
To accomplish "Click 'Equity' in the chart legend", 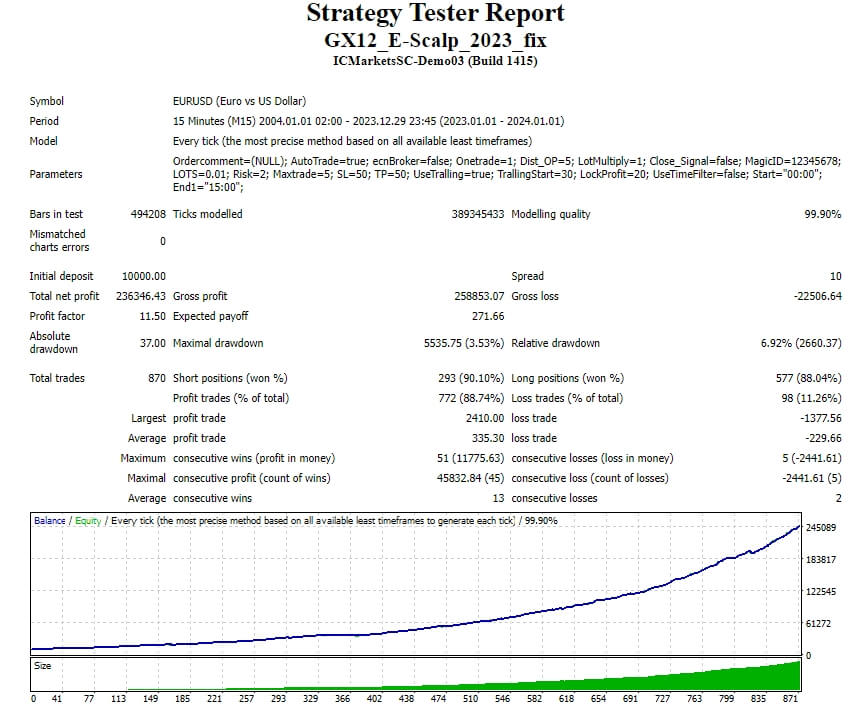I will [x=88, y=520].
